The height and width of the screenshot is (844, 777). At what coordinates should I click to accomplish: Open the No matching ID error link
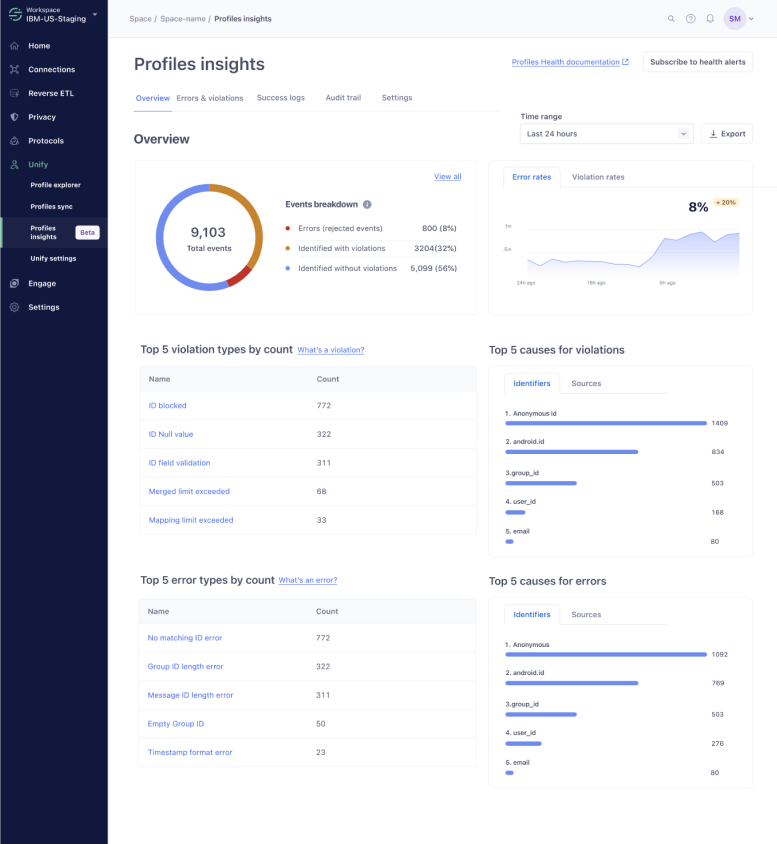185,637
